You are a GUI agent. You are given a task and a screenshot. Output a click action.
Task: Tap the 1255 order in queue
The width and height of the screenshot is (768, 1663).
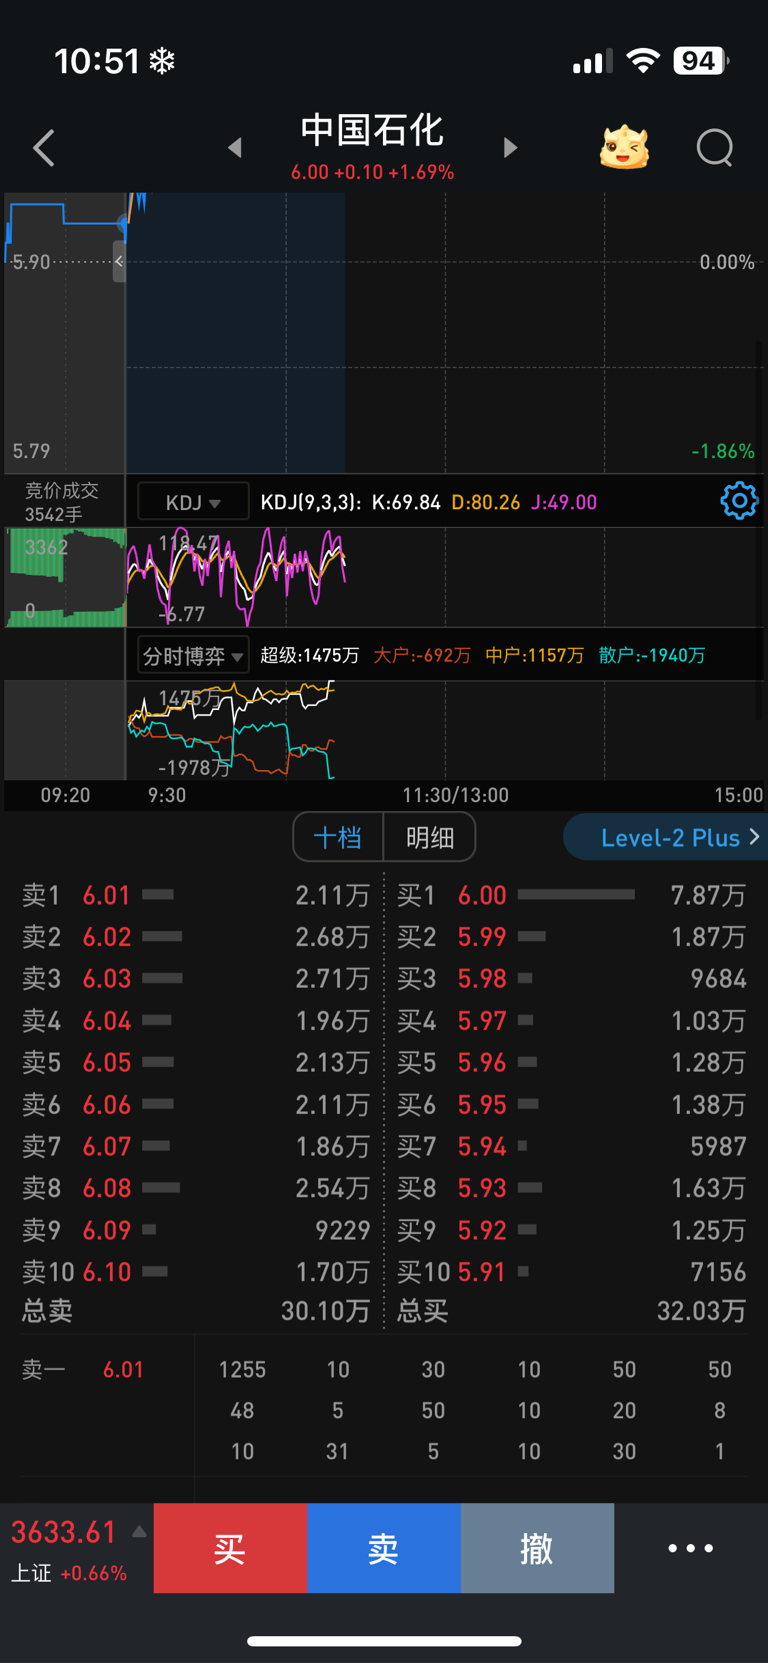[242, 1369]
